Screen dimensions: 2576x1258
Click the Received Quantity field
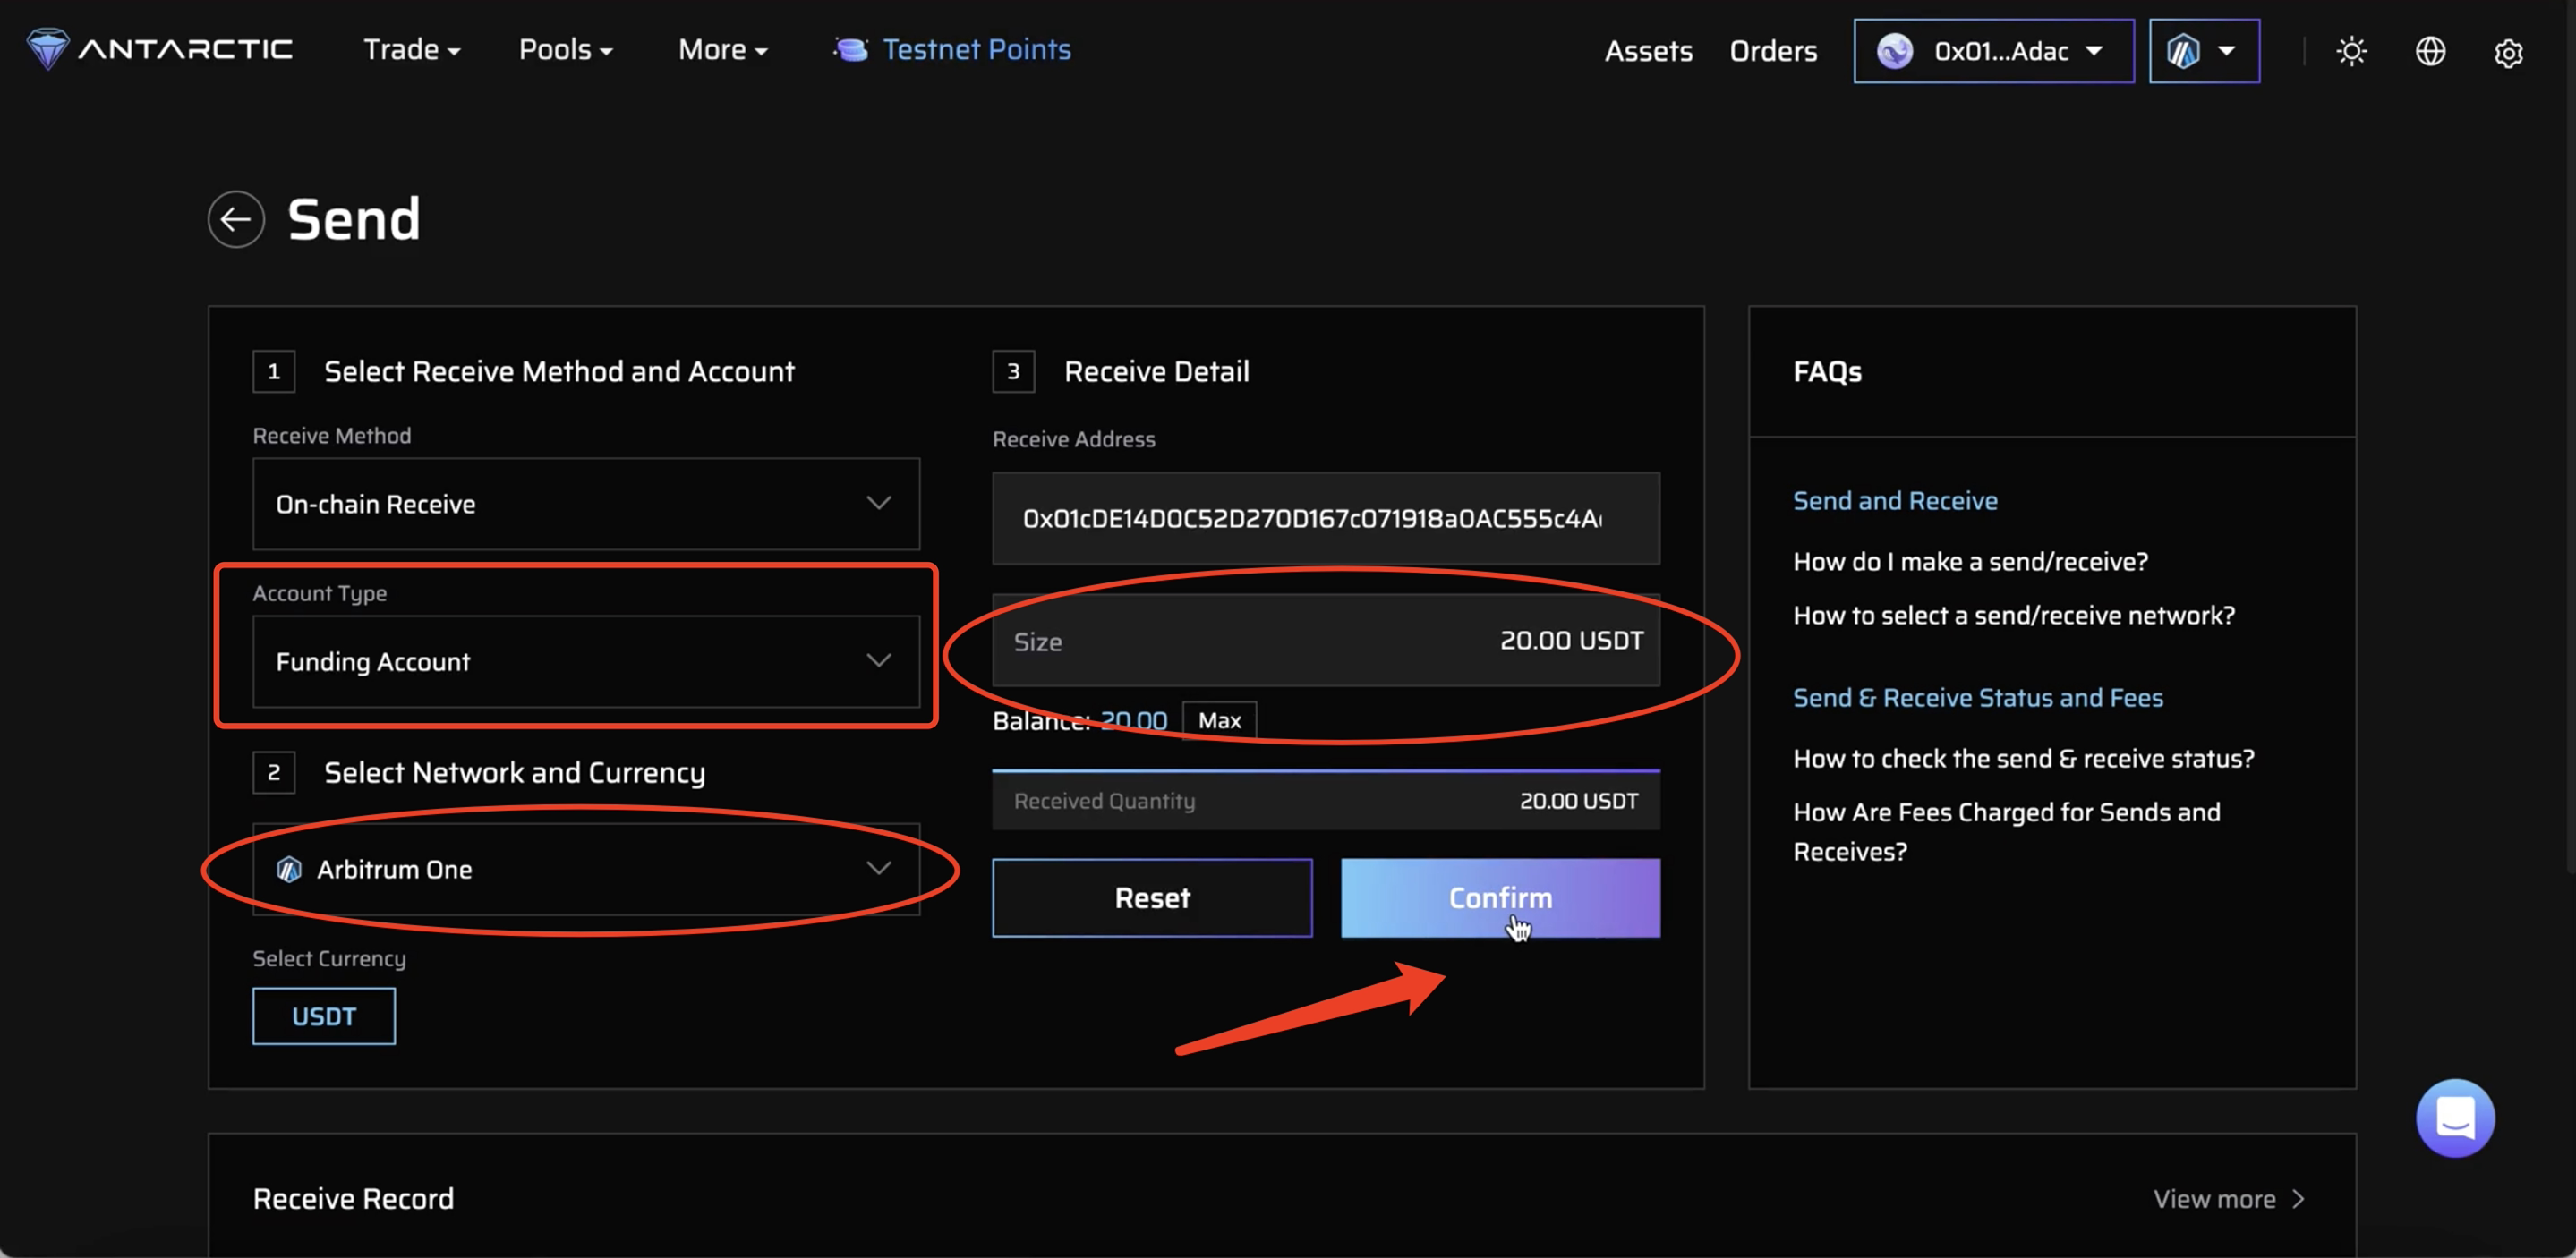tap(1325, 801)
